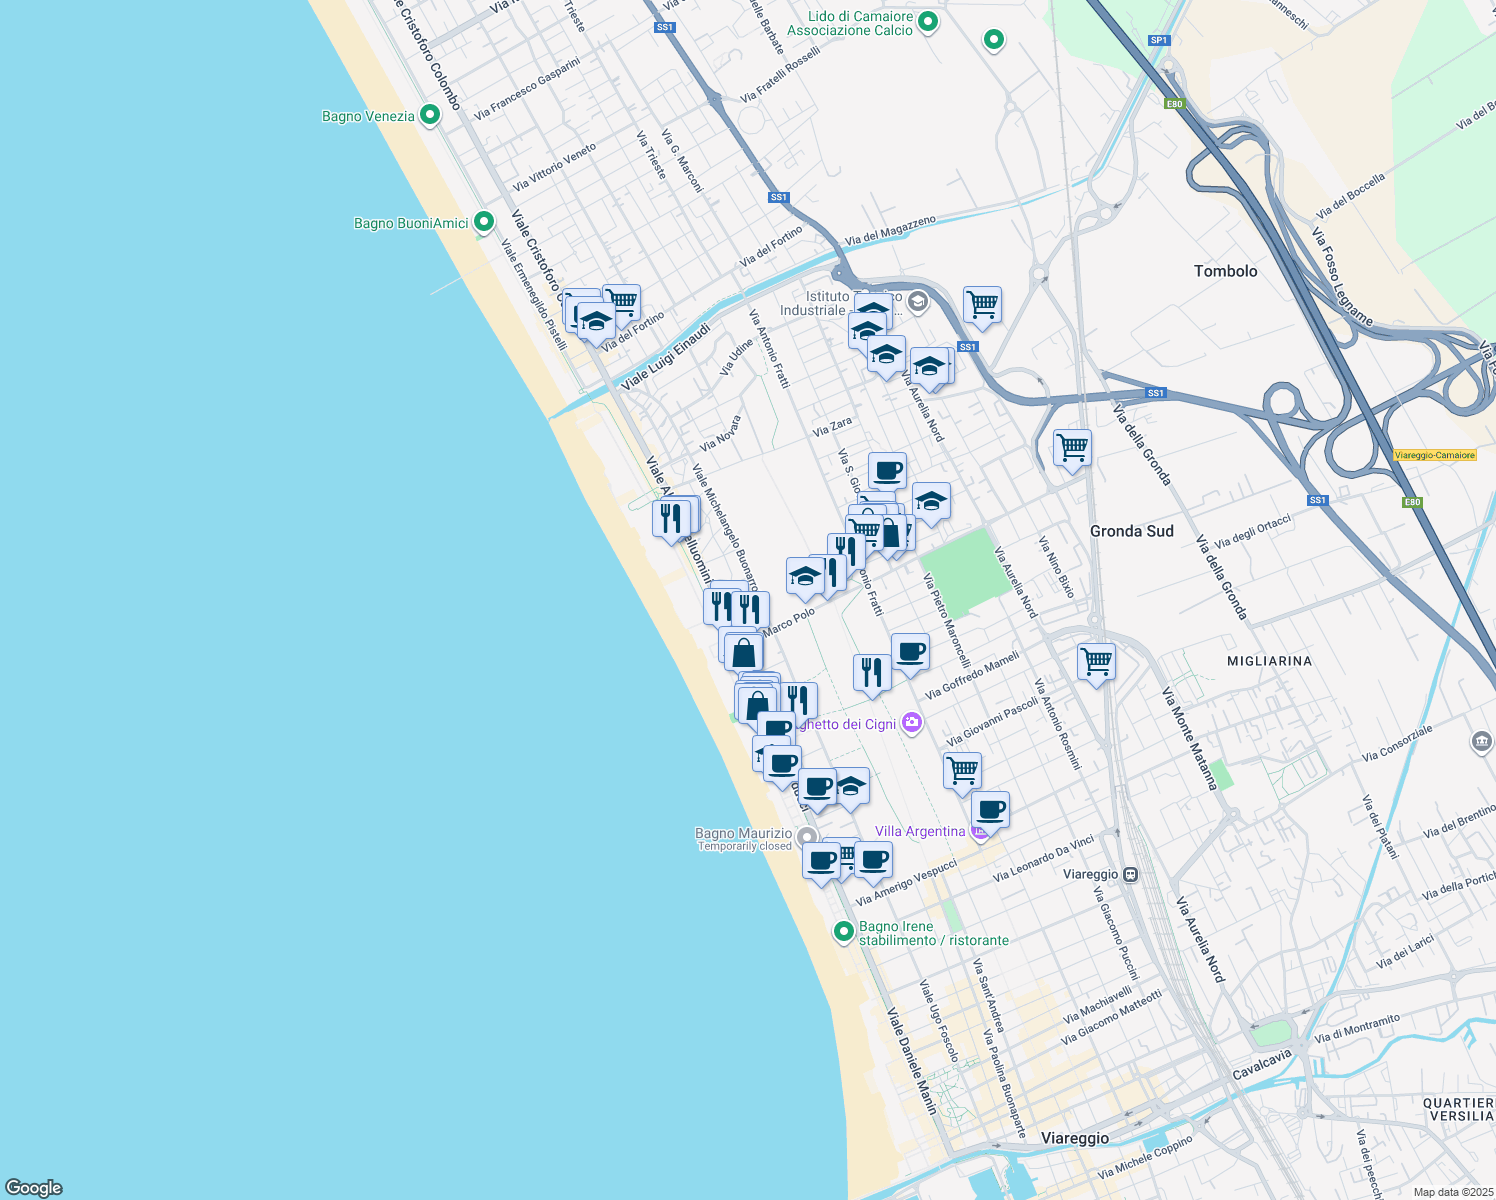Click the Bagno Irene stabilimento ristorante marker
Viewport: 1496px width, 1200px height.
(x=845, y=931)
